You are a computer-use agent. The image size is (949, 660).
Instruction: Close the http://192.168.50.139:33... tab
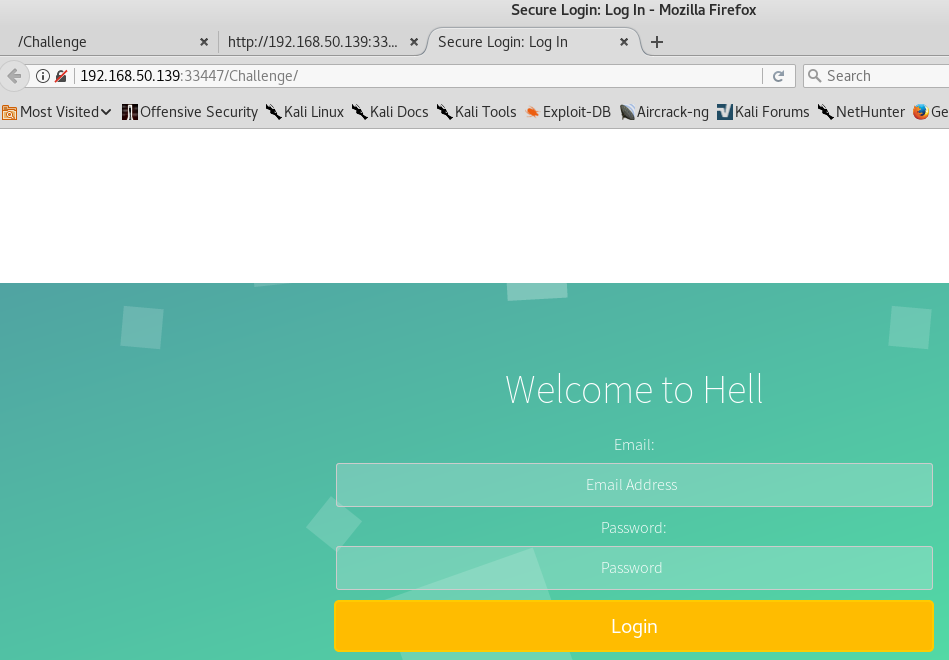[414, 42]
